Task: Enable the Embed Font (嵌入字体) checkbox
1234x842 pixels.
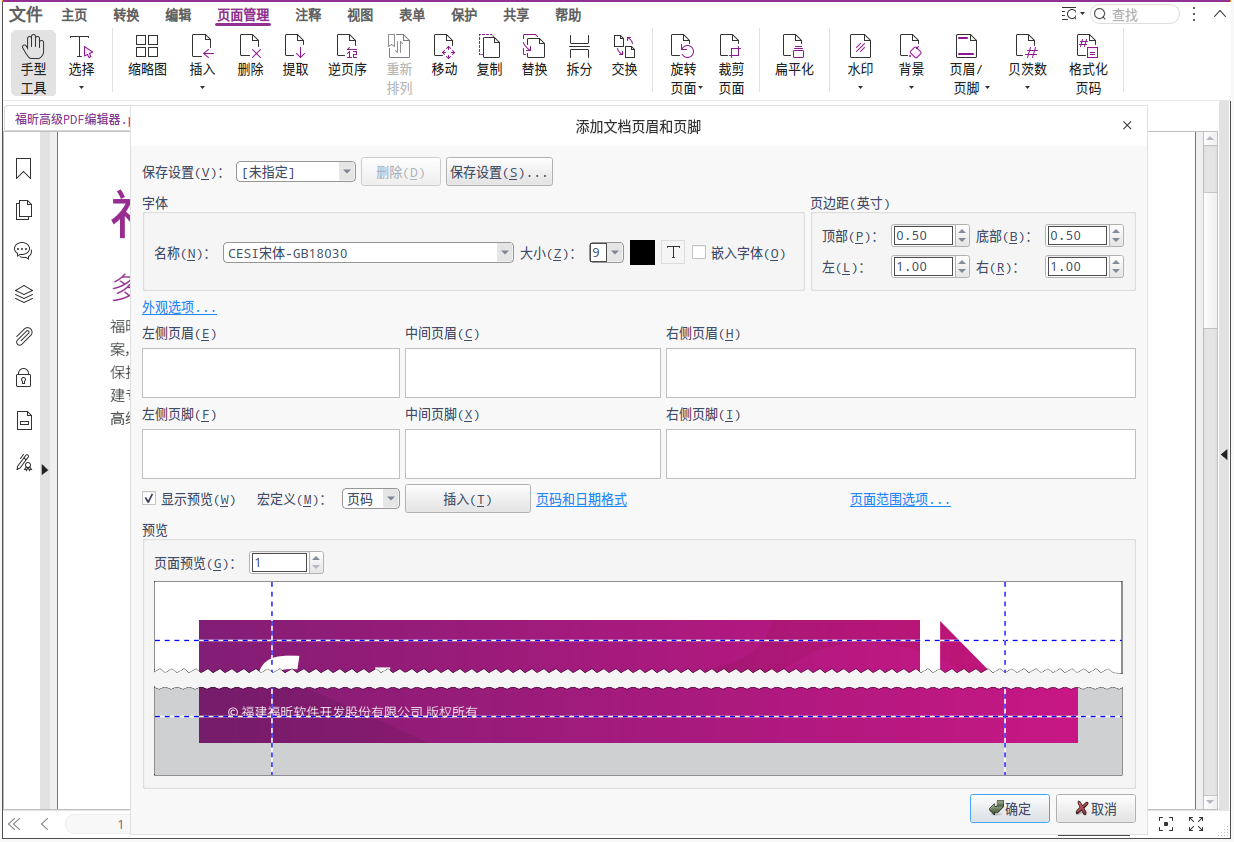Action: (x=699, y=253)
